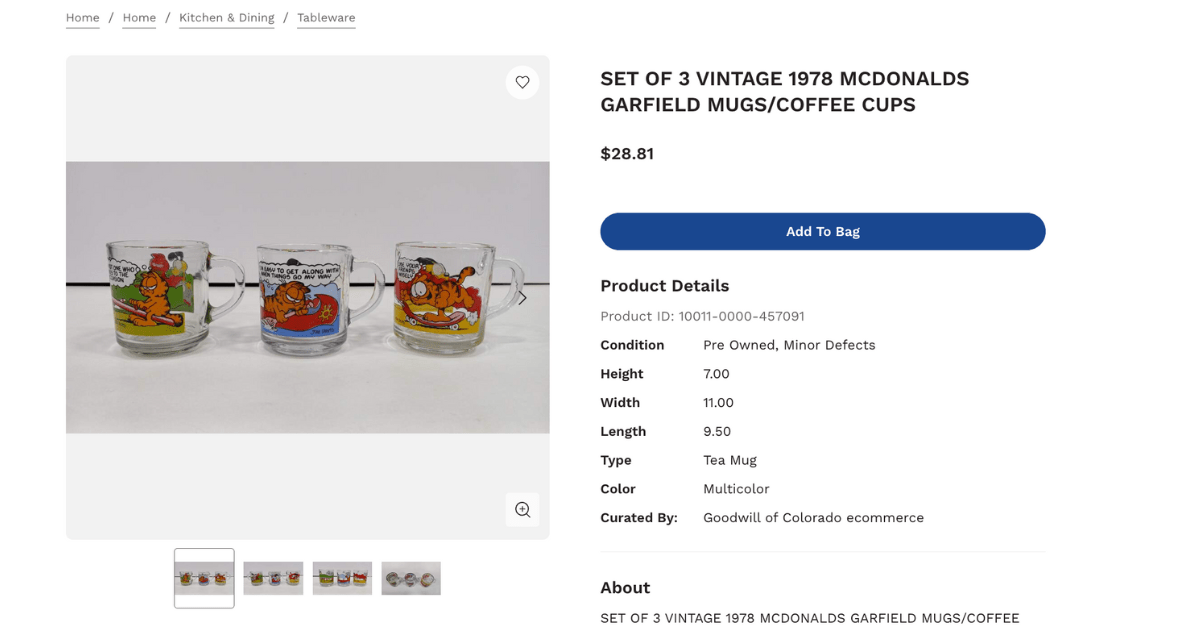The height and width of the screenshot is (628, 1200).
Task: Go to the first Home breadcrumb link
Action: 83,18
